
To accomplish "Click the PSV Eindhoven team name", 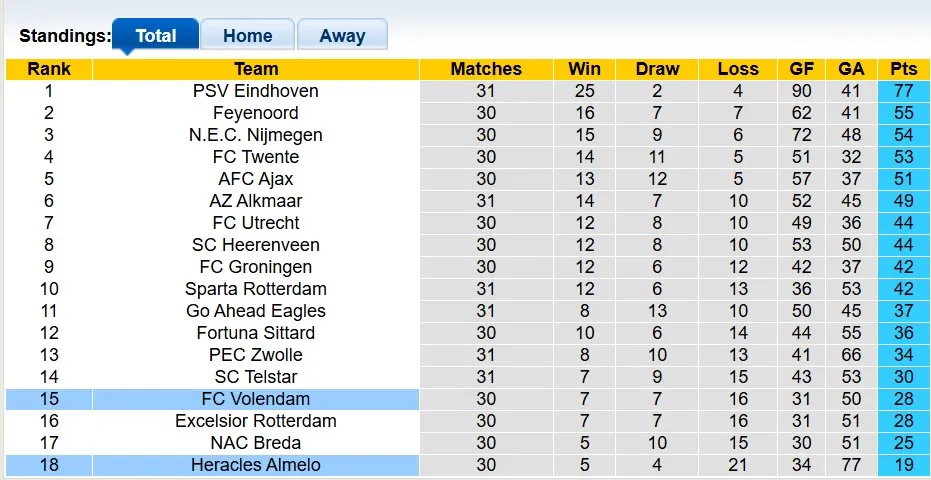I will pyautogui.click(x=256, y=91).
